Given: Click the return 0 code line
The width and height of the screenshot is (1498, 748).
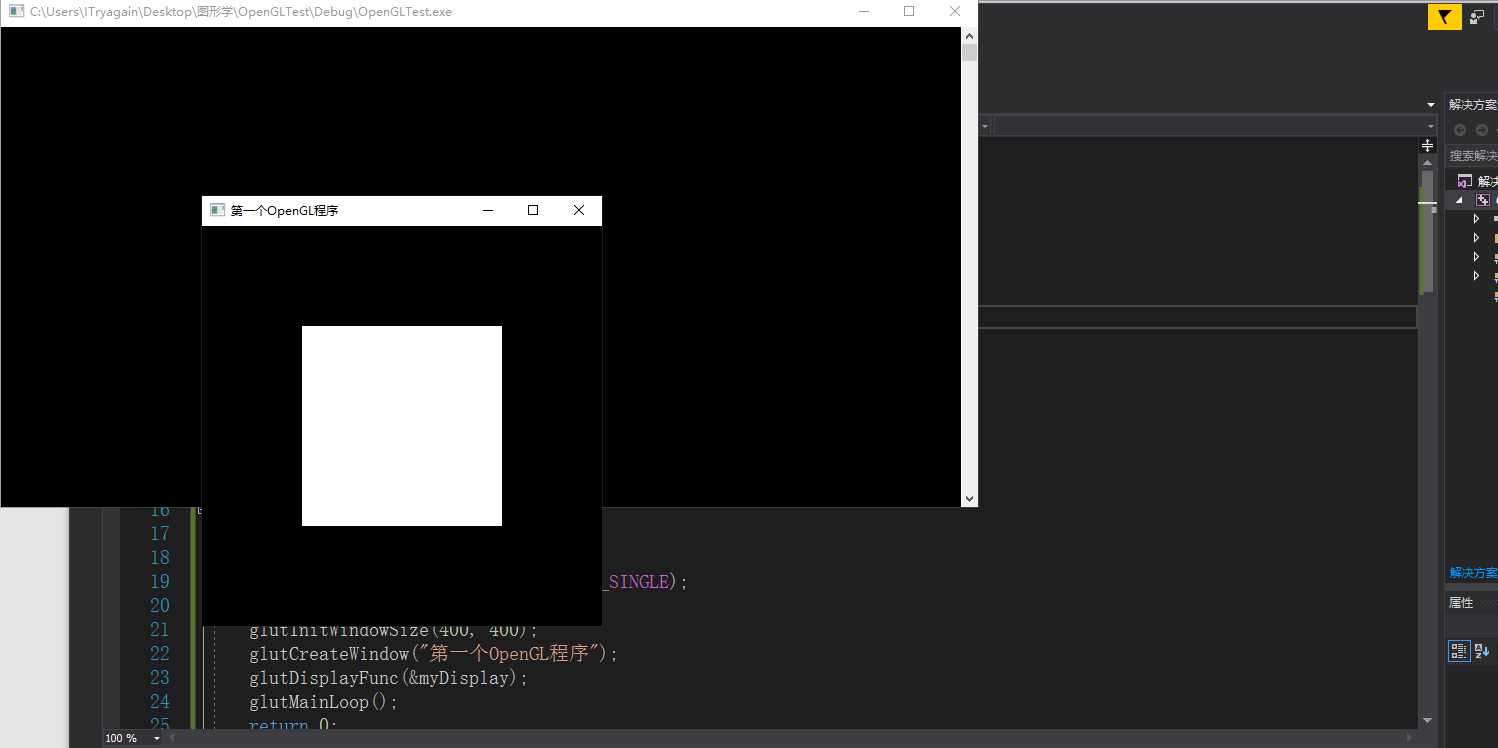Looking at the screenshot, I should (294, 724).
